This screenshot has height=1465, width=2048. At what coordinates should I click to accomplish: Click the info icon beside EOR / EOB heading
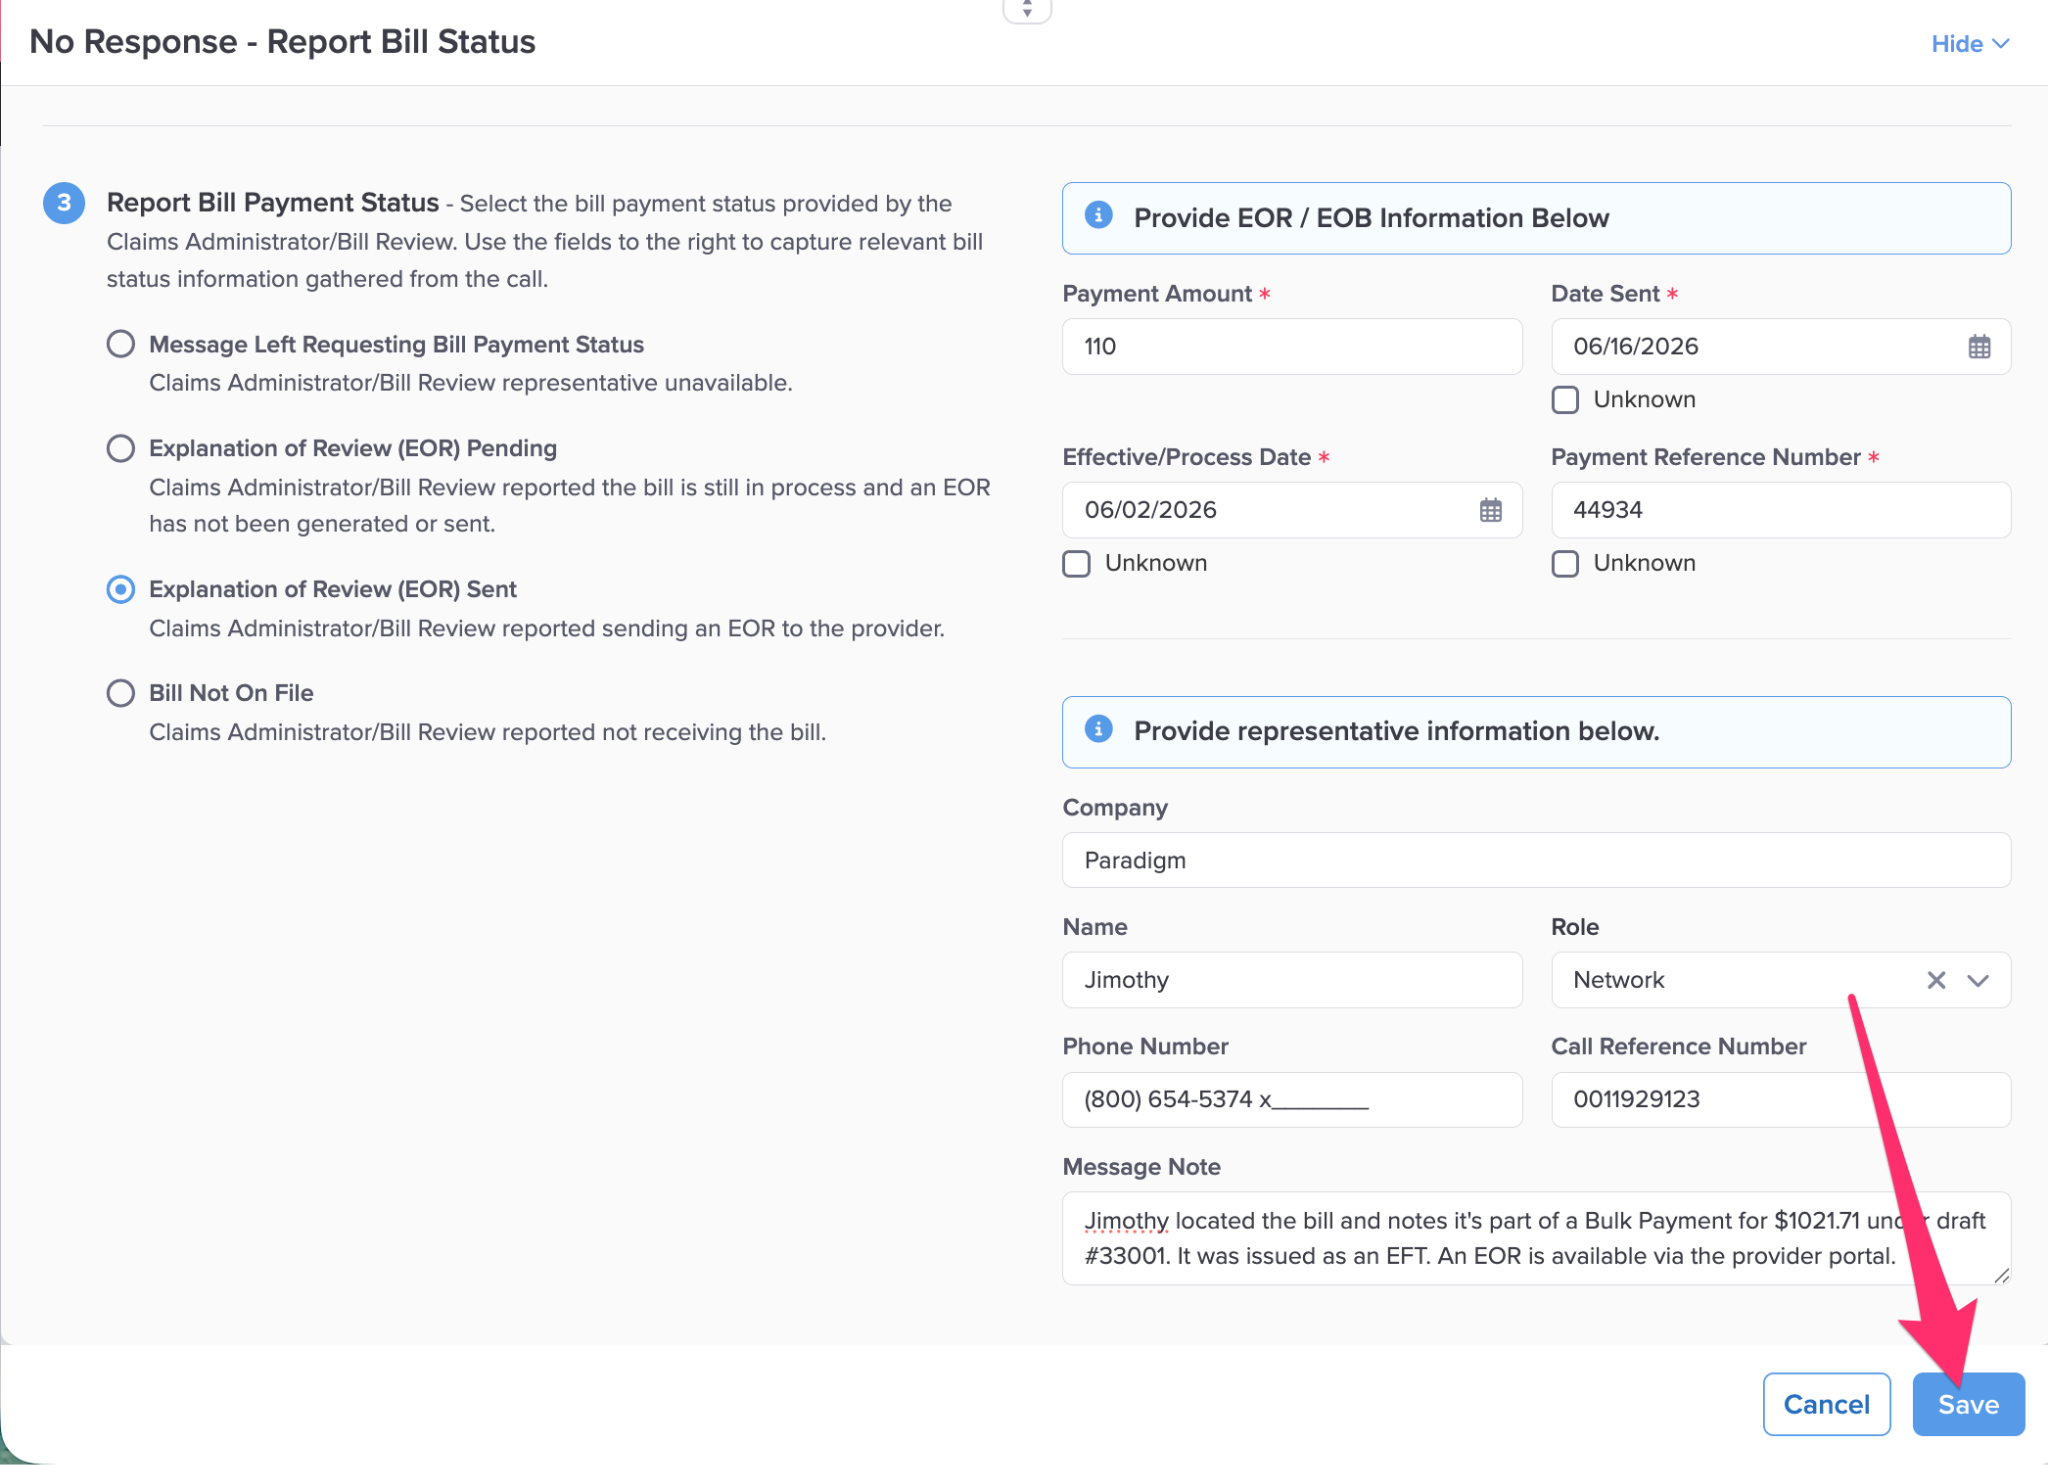(1098, 216)
